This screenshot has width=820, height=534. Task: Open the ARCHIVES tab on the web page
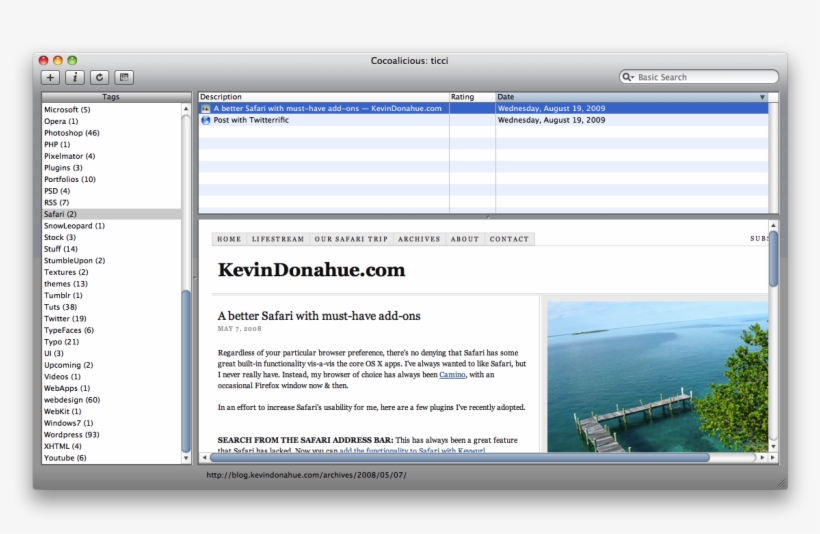point(419,239)
